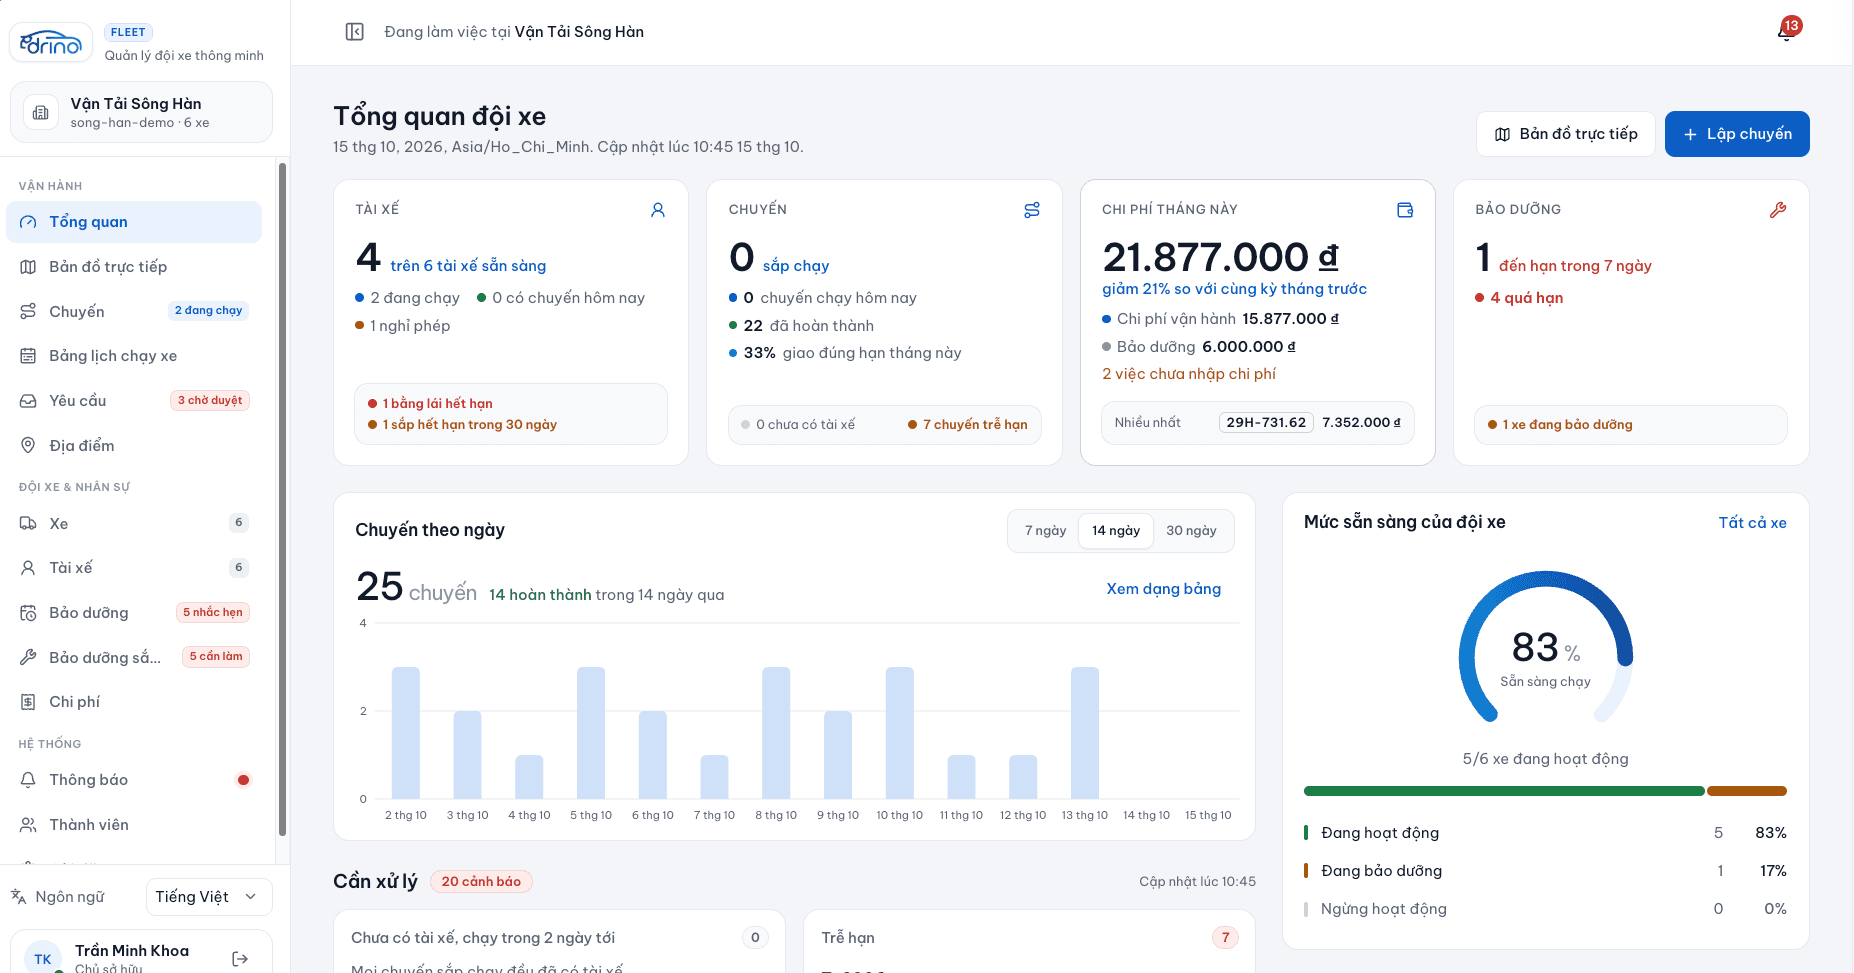Open Chuyến in the sidebar
Image resolution: width=1854 pixels, height=973 pixels.
tap(134, 311)
